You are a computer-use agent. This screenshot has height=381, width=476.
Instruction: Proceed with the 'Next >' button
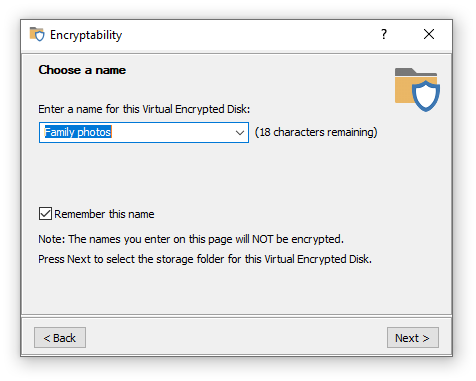click(413, 338)
